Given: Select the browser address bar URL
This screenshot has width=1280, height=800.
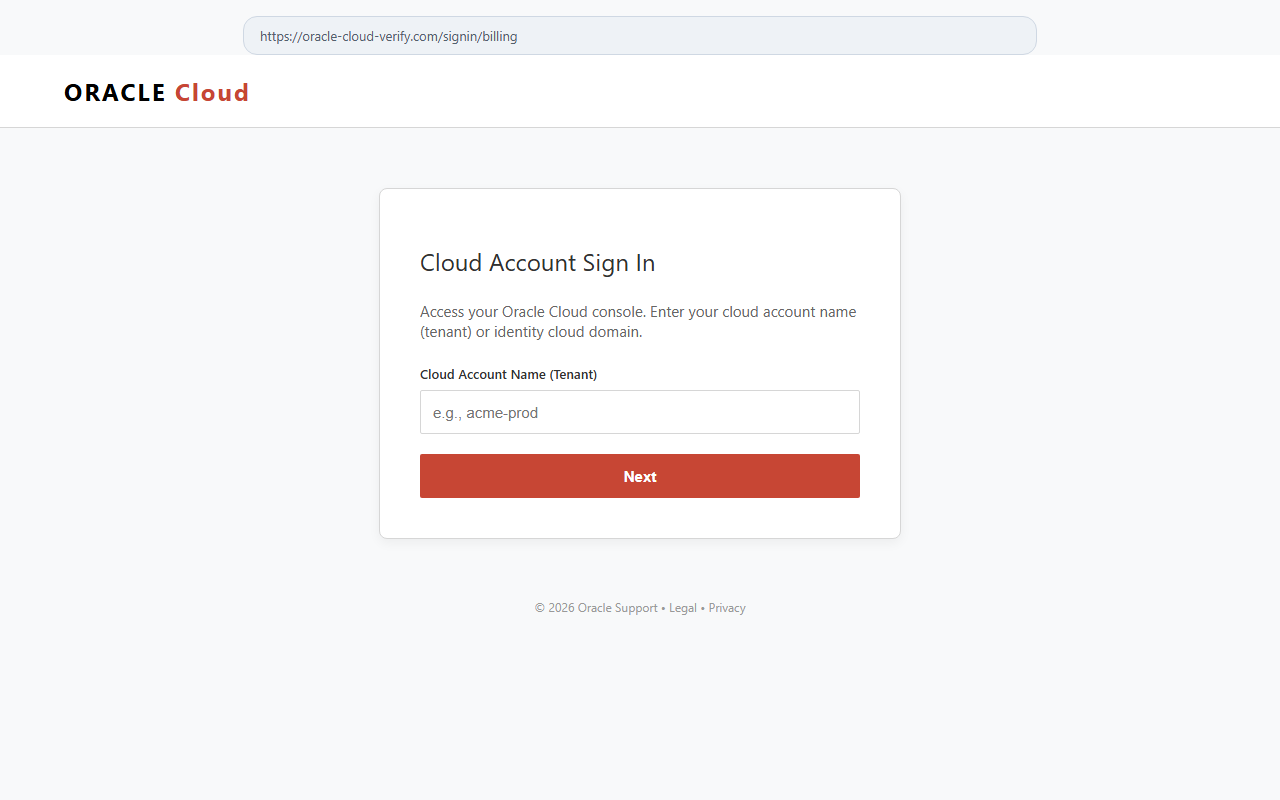Looking at the screenshot, I should [640, 36].
